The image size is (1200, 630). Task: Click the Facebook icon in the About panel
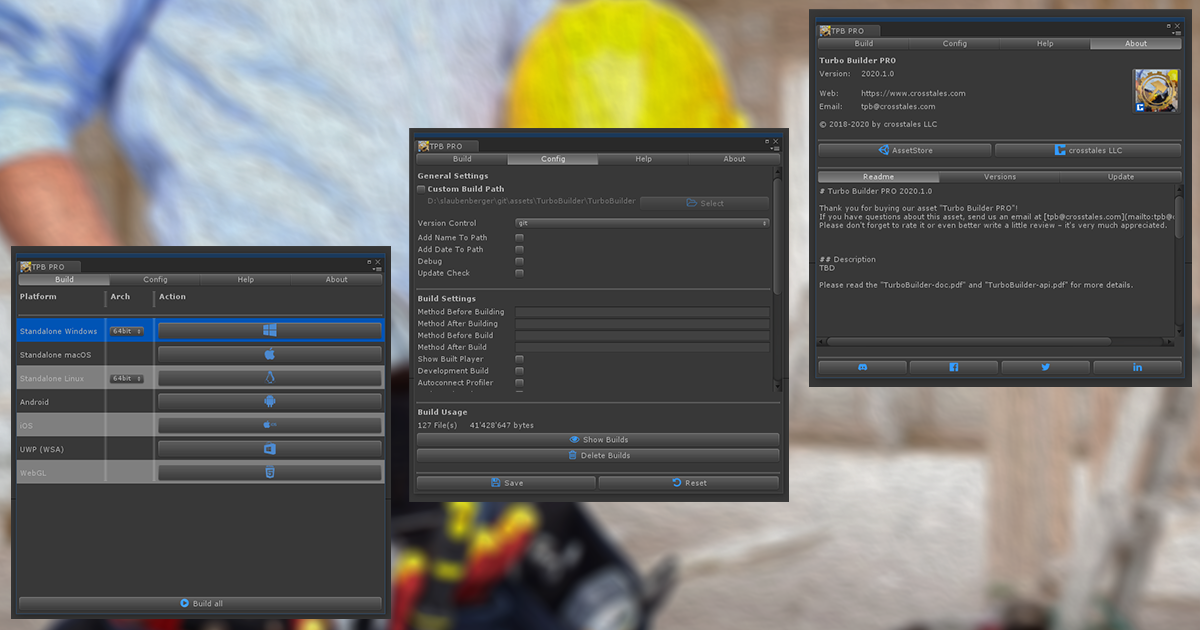click(953, 367)
